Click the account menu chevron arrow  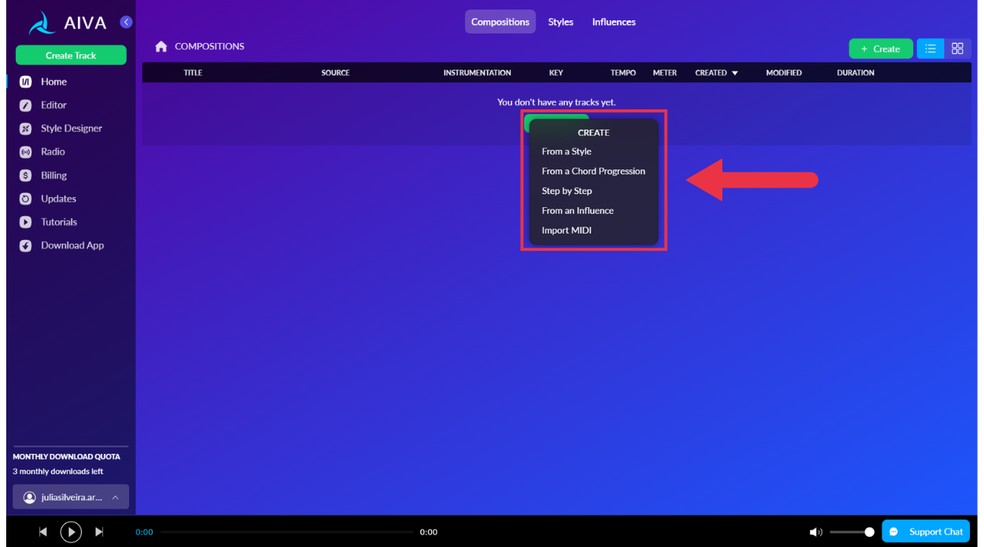pos(115,497)
